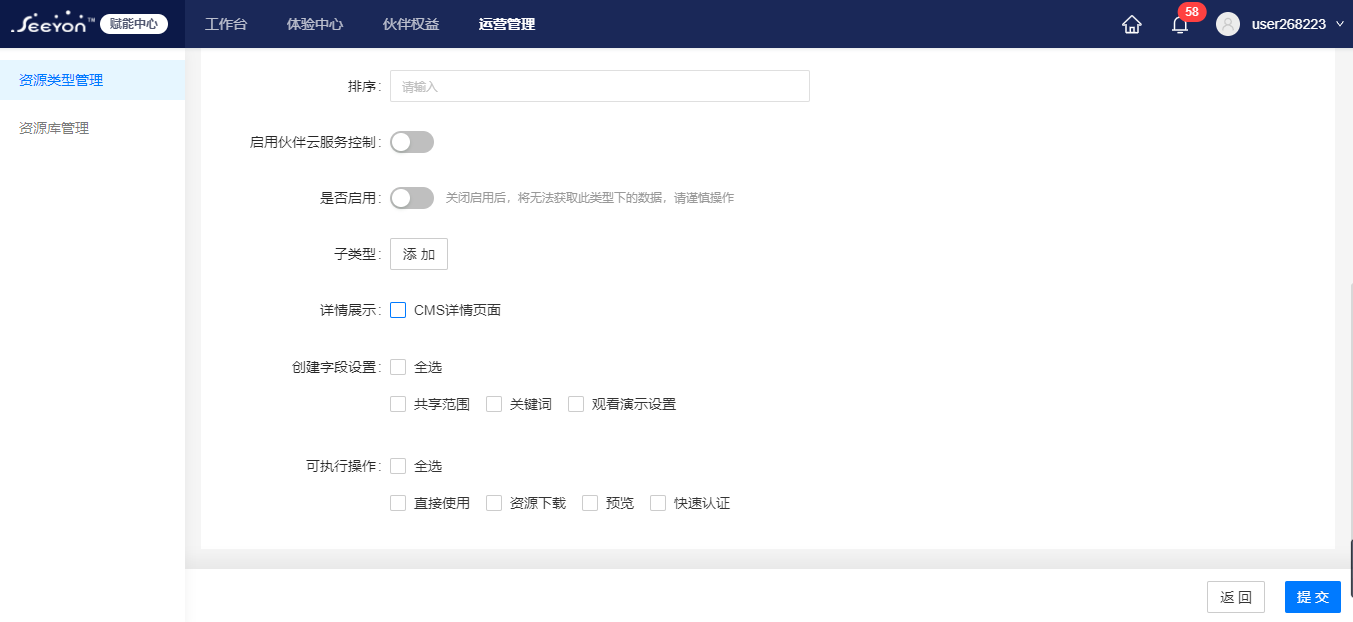This screenshot has height=622, width=1353.
Task: Click the user268223 username
Action: click(x=1289, y=24)
